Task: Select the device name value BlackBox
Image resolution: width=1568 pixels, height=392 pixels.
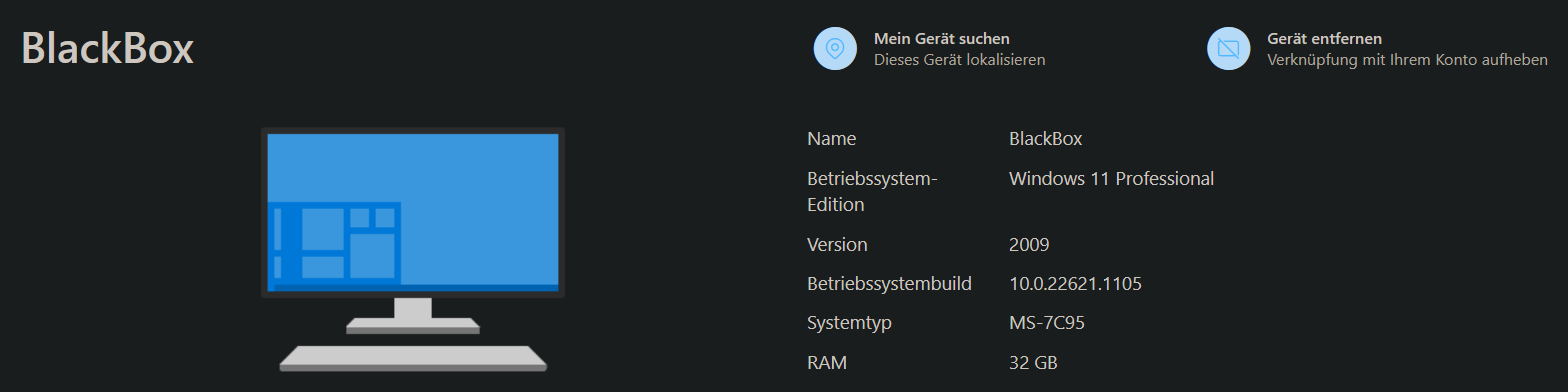Action: (1046, 139)
